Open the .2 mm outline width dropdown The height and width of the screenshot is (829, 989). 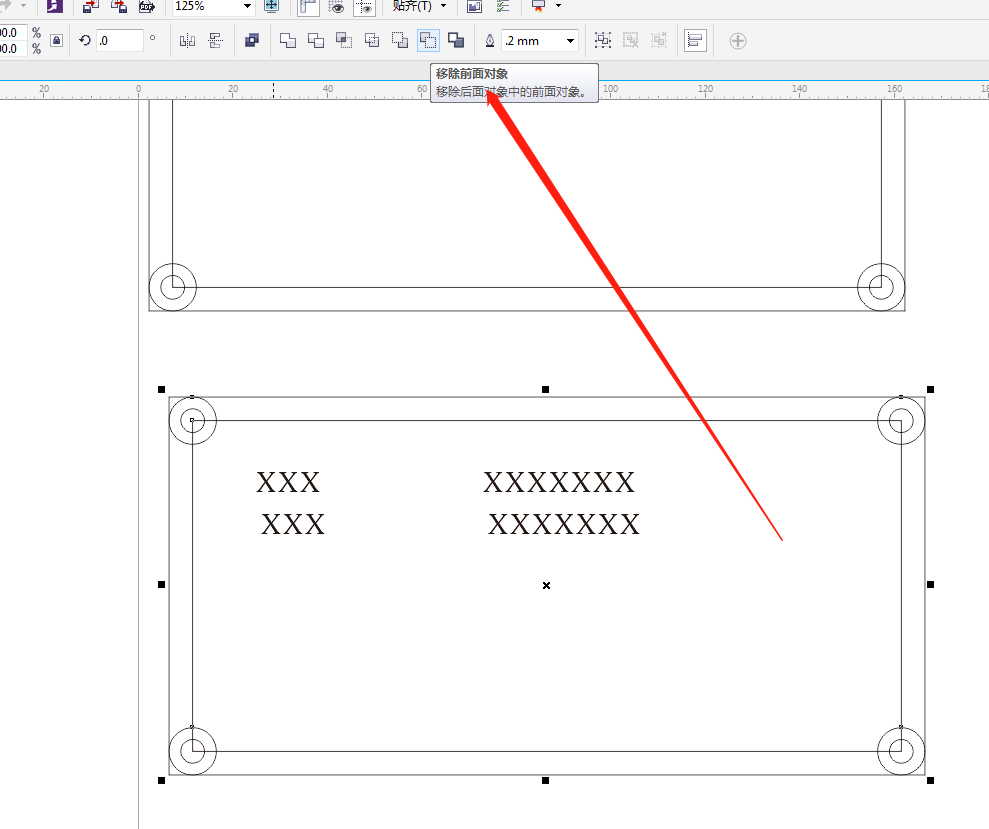point(570,41)
